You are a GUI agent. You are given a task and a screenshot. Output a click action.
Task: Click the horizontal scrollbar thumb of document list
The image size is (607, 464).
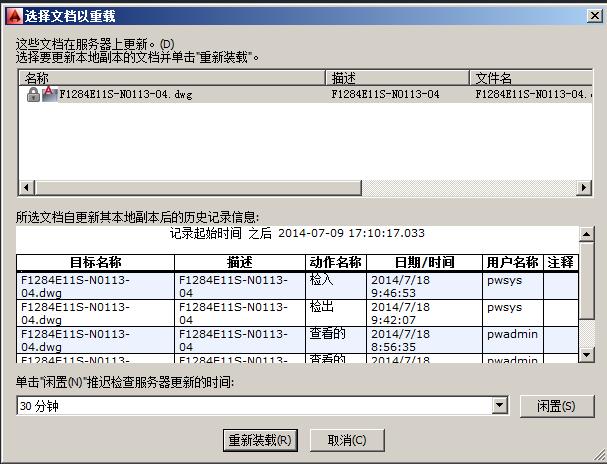198,188
